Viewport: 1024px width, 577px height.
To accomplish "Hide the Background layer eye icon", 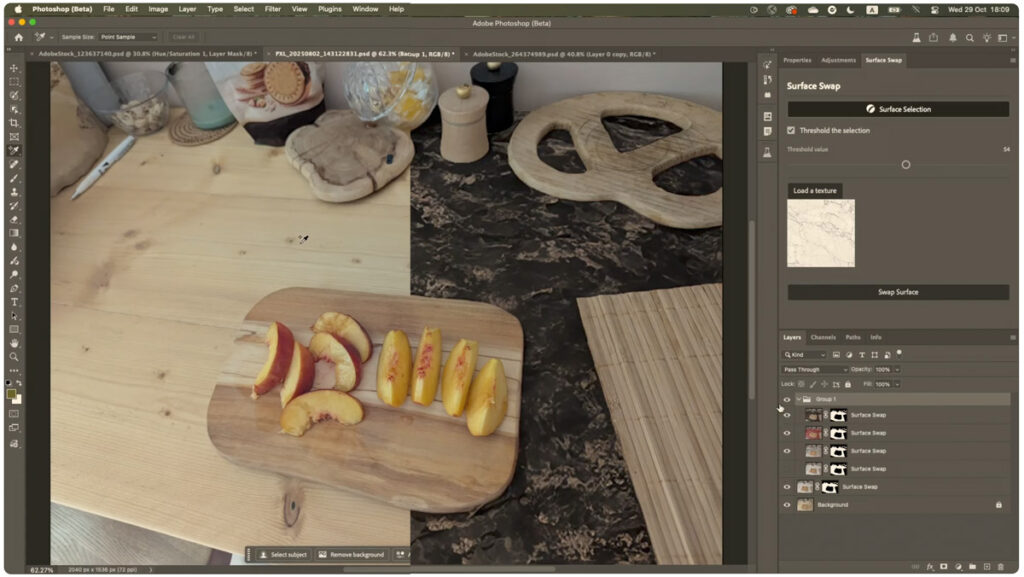I will (x=787, y=505).
